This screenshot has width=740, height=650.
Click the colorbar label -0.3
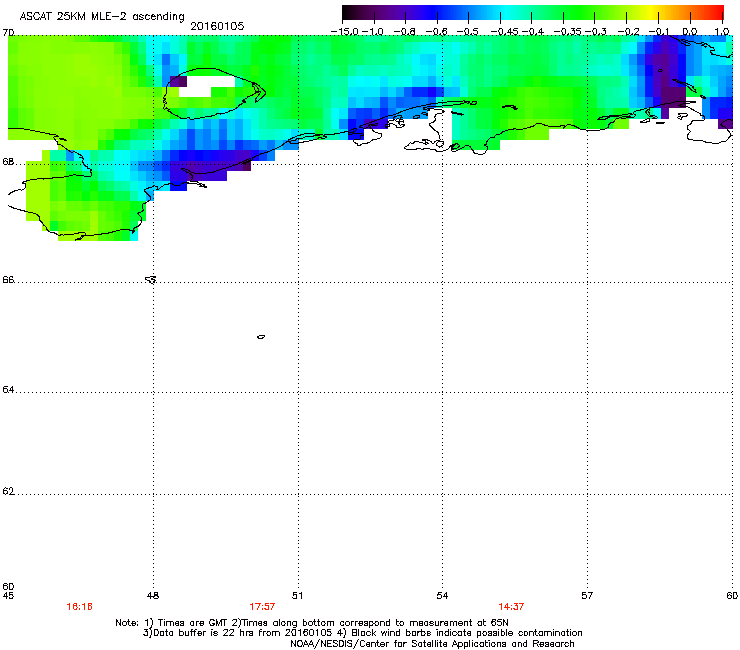pyautogui.click(x=596, y=32)
